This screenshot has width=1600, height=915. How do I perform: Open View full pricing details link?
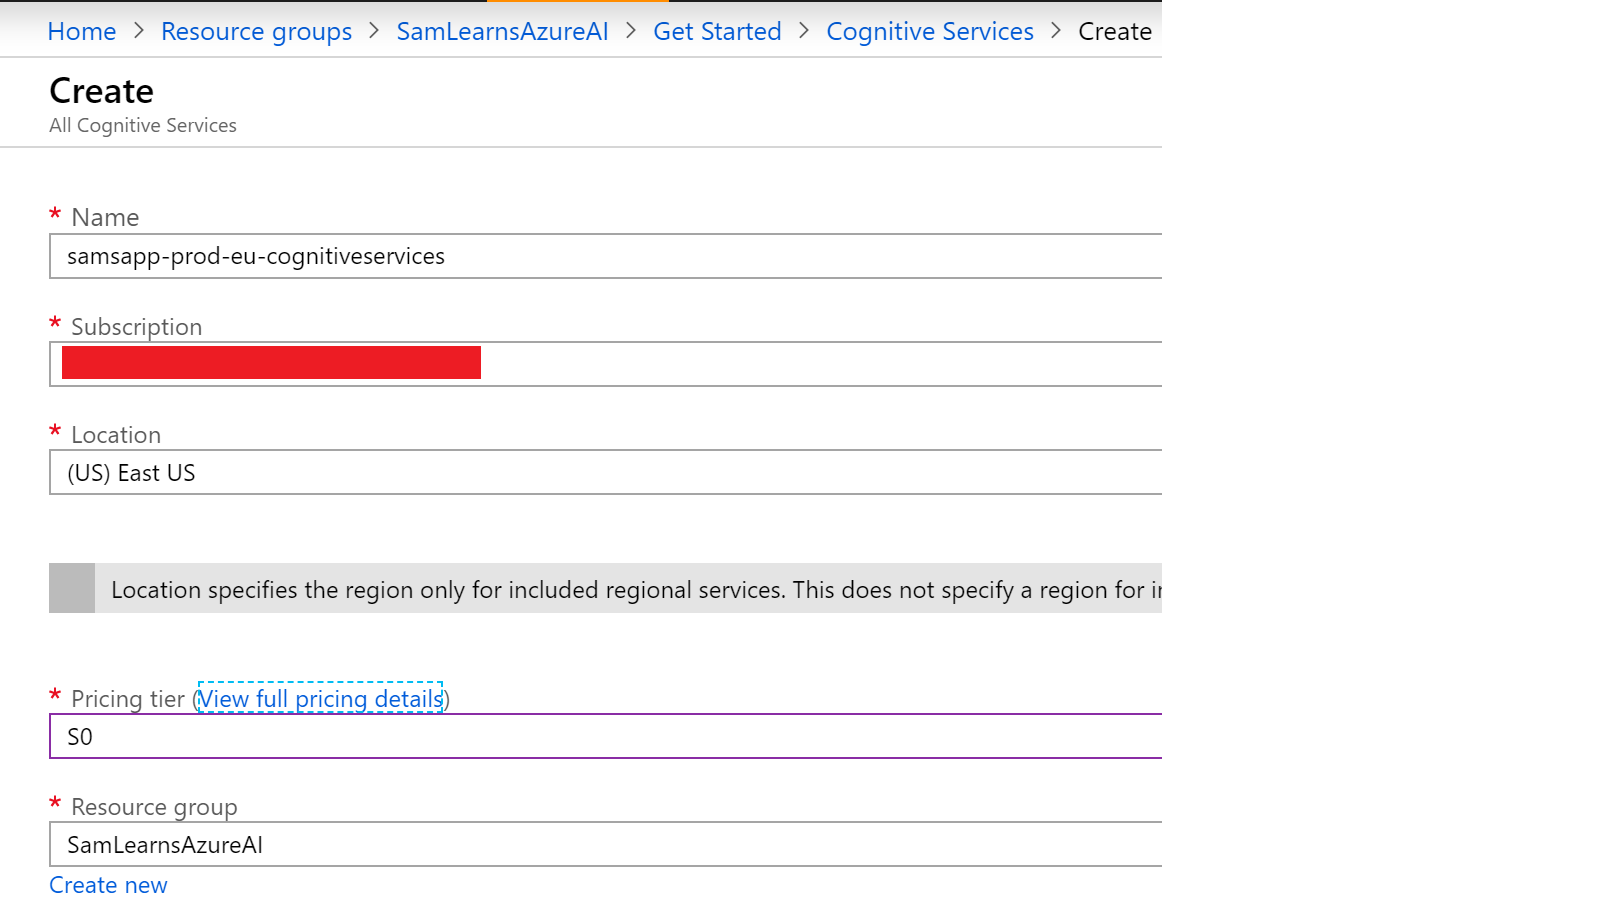click(320, 699)
